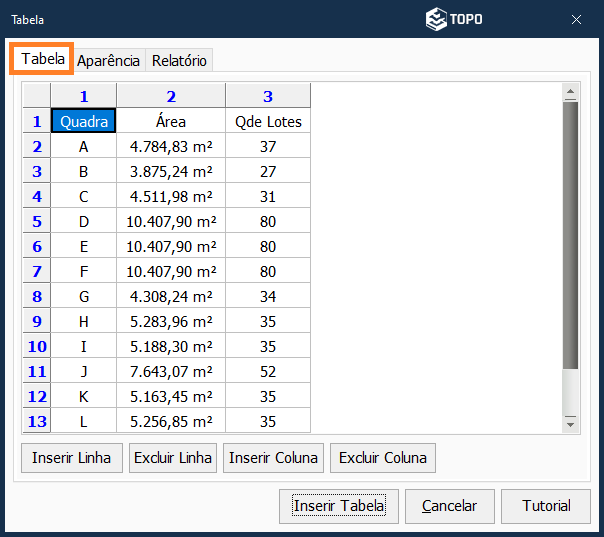
Task: Open the Tutorial button
Action: coord(546,506)
